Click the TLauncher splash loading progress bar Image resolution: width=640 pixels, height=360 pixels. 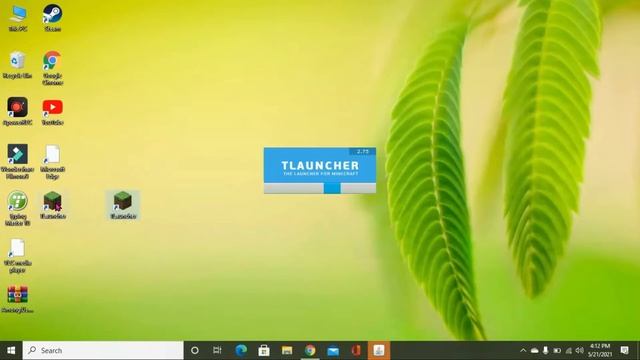[320, 188]
